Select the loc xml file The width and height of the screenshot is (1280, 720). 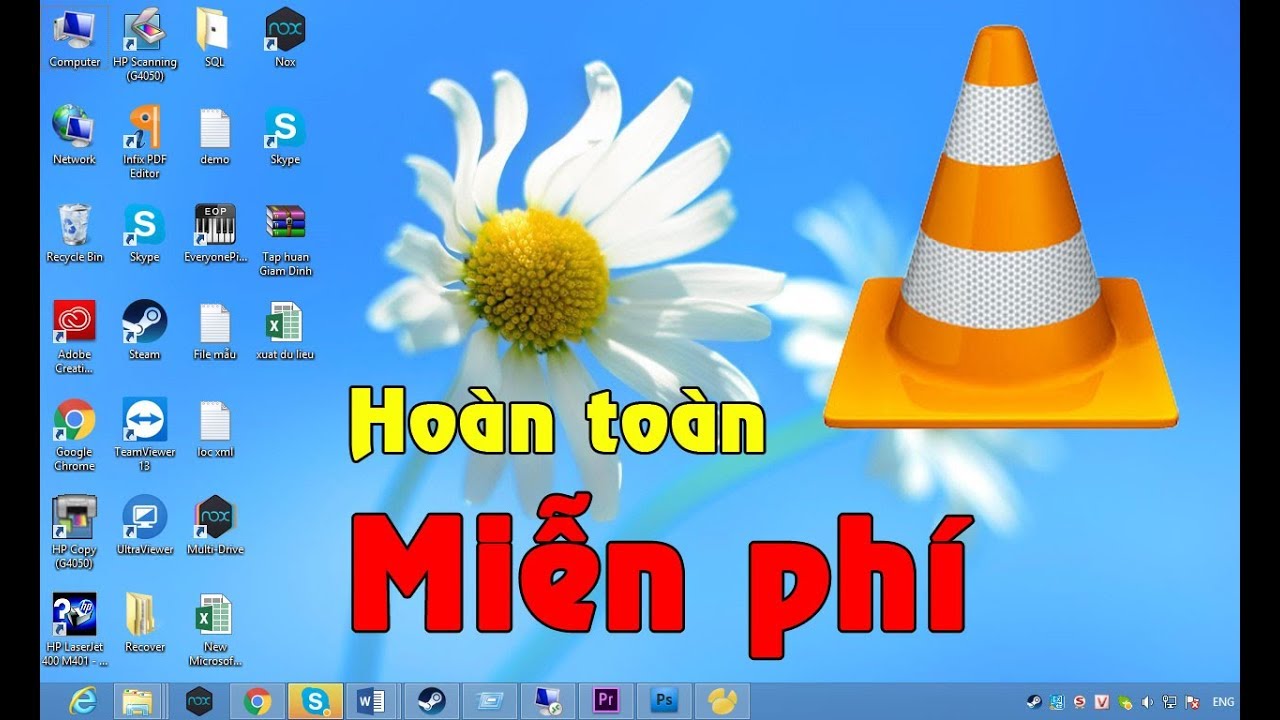coord(215,429)
